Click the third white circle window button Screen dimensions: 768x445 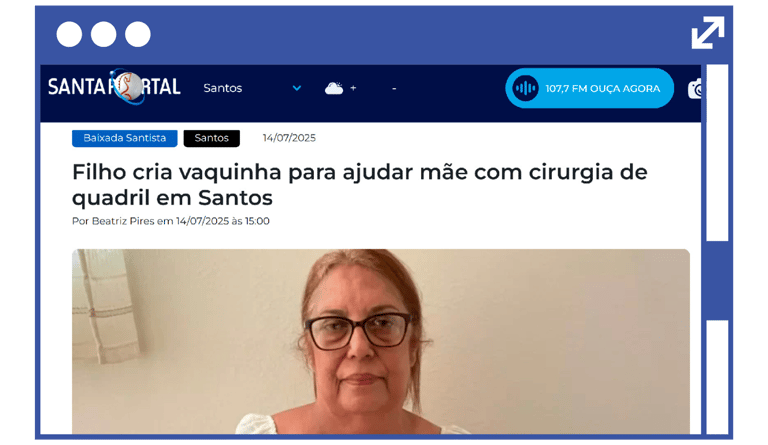point(138,34)
